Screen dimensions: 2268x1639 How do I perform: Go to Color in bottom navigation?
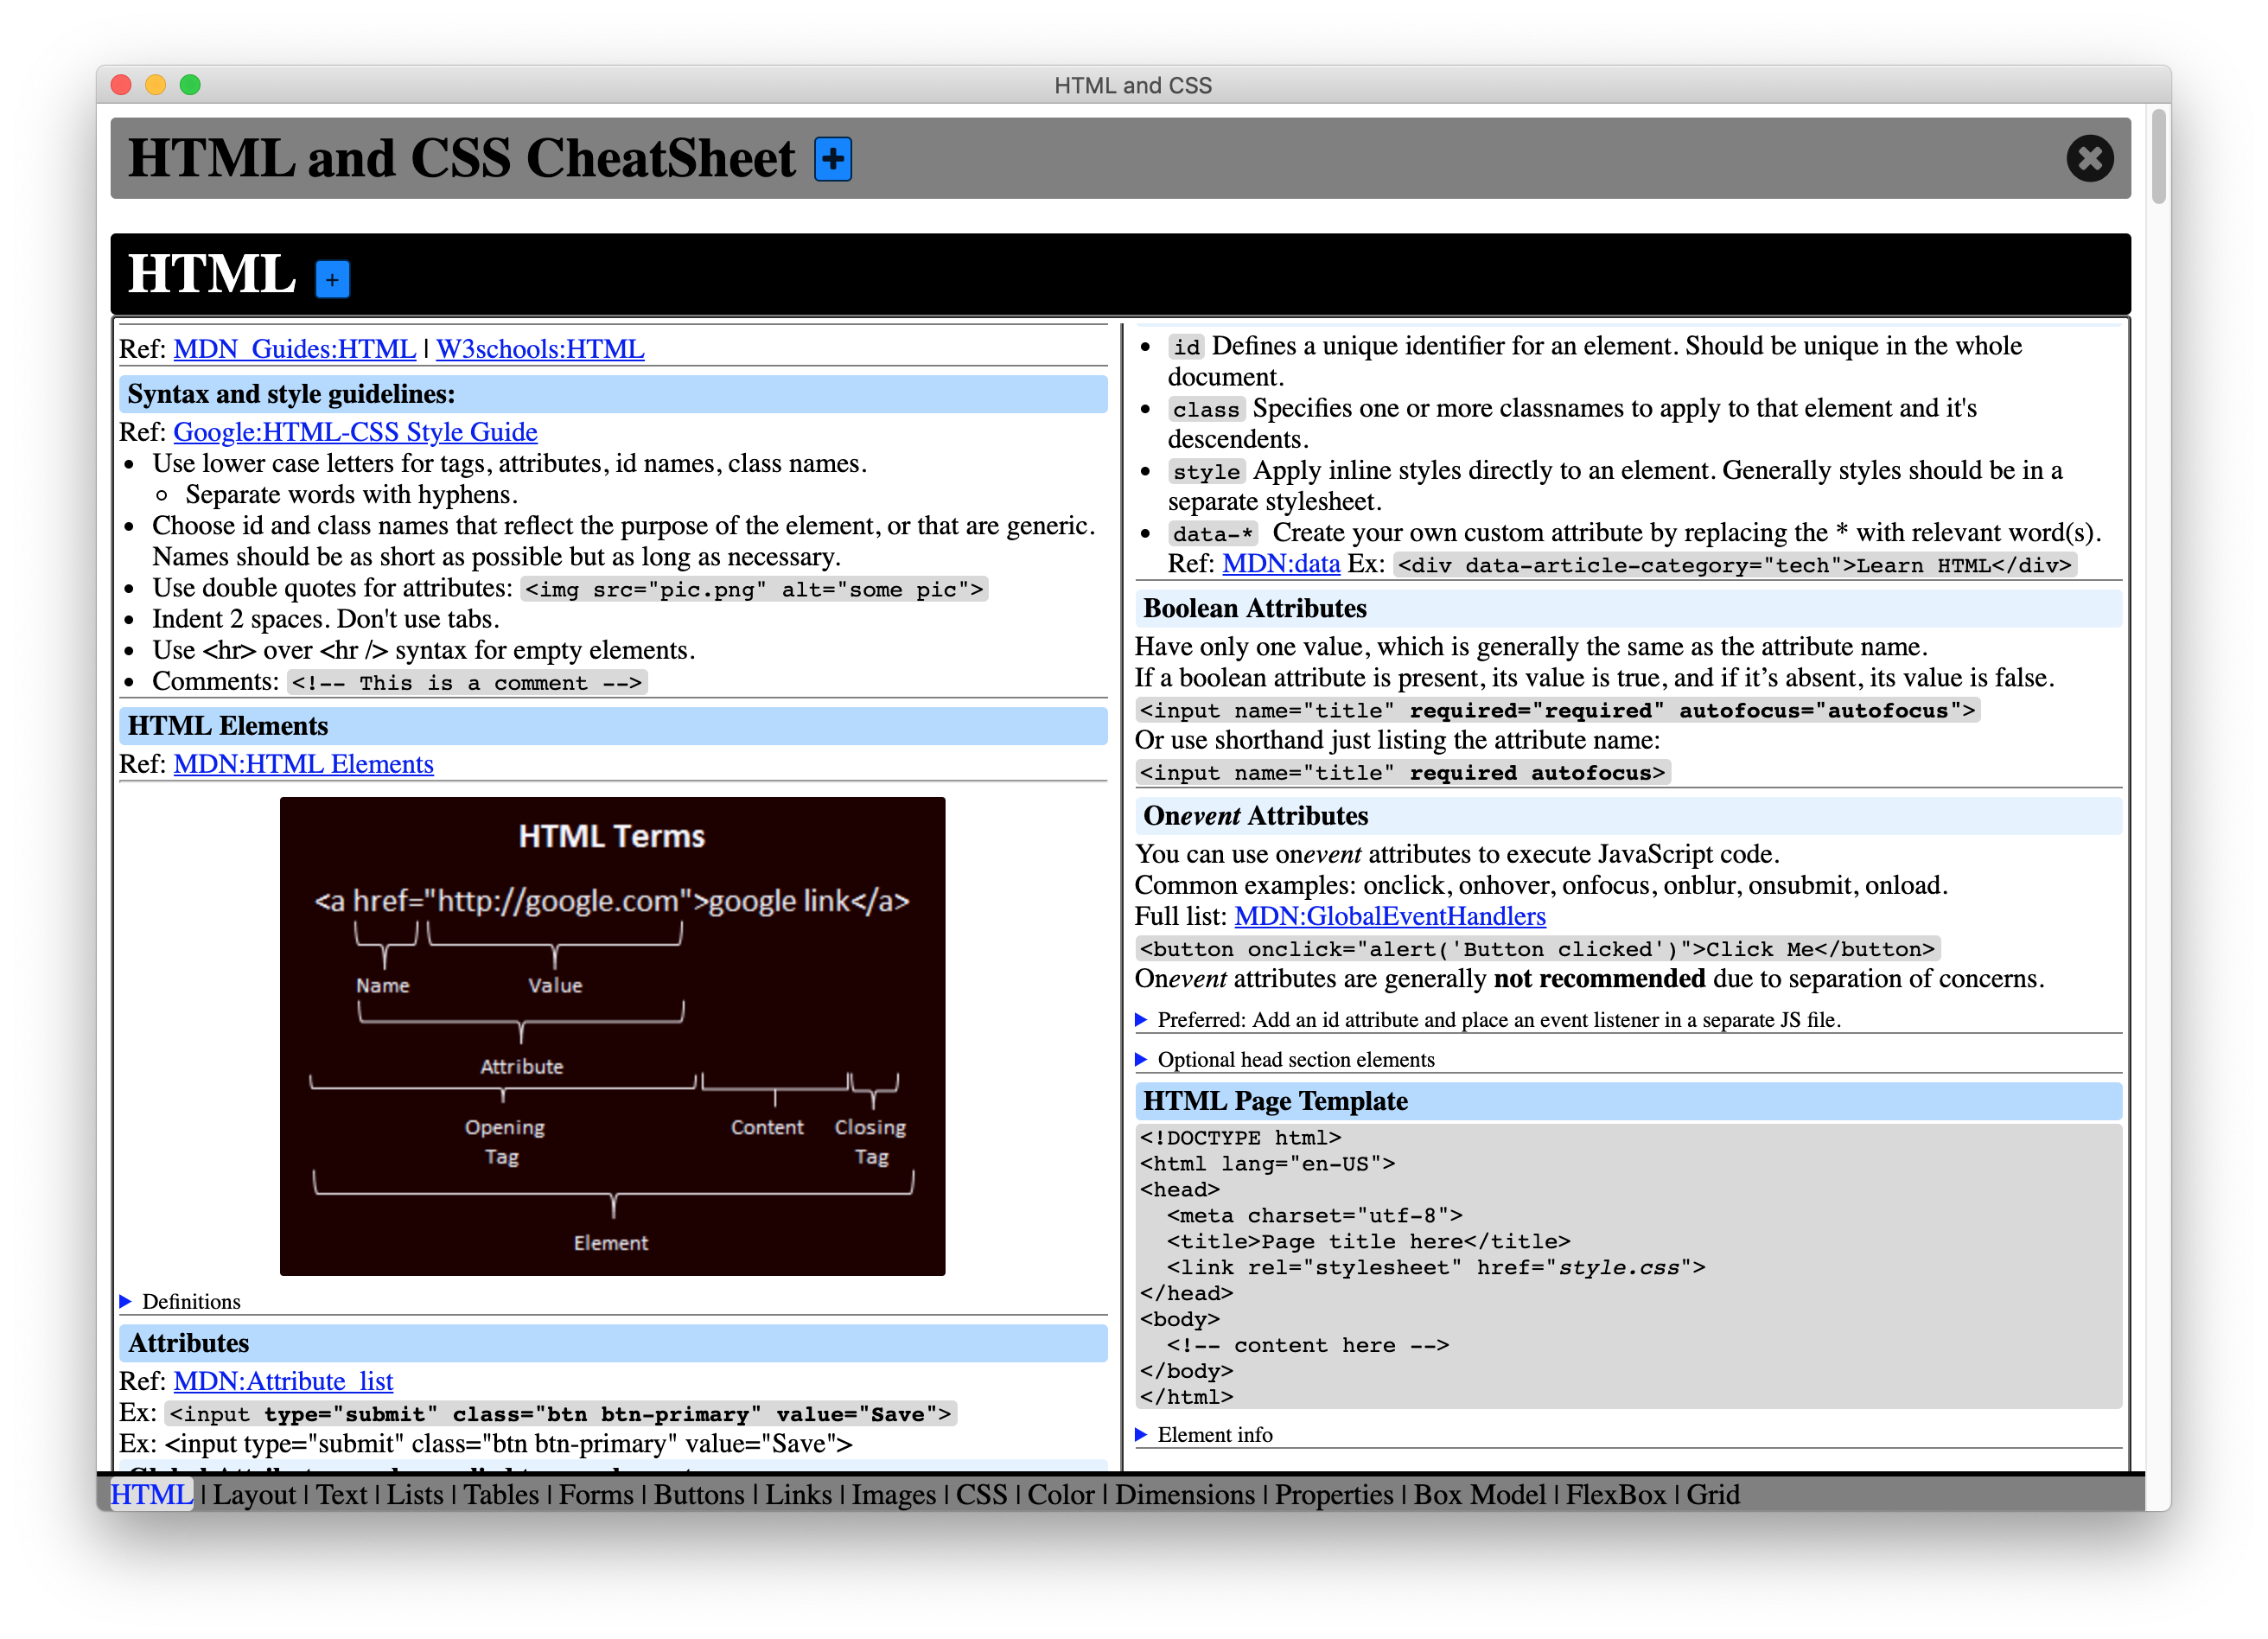[1061, 1493]
